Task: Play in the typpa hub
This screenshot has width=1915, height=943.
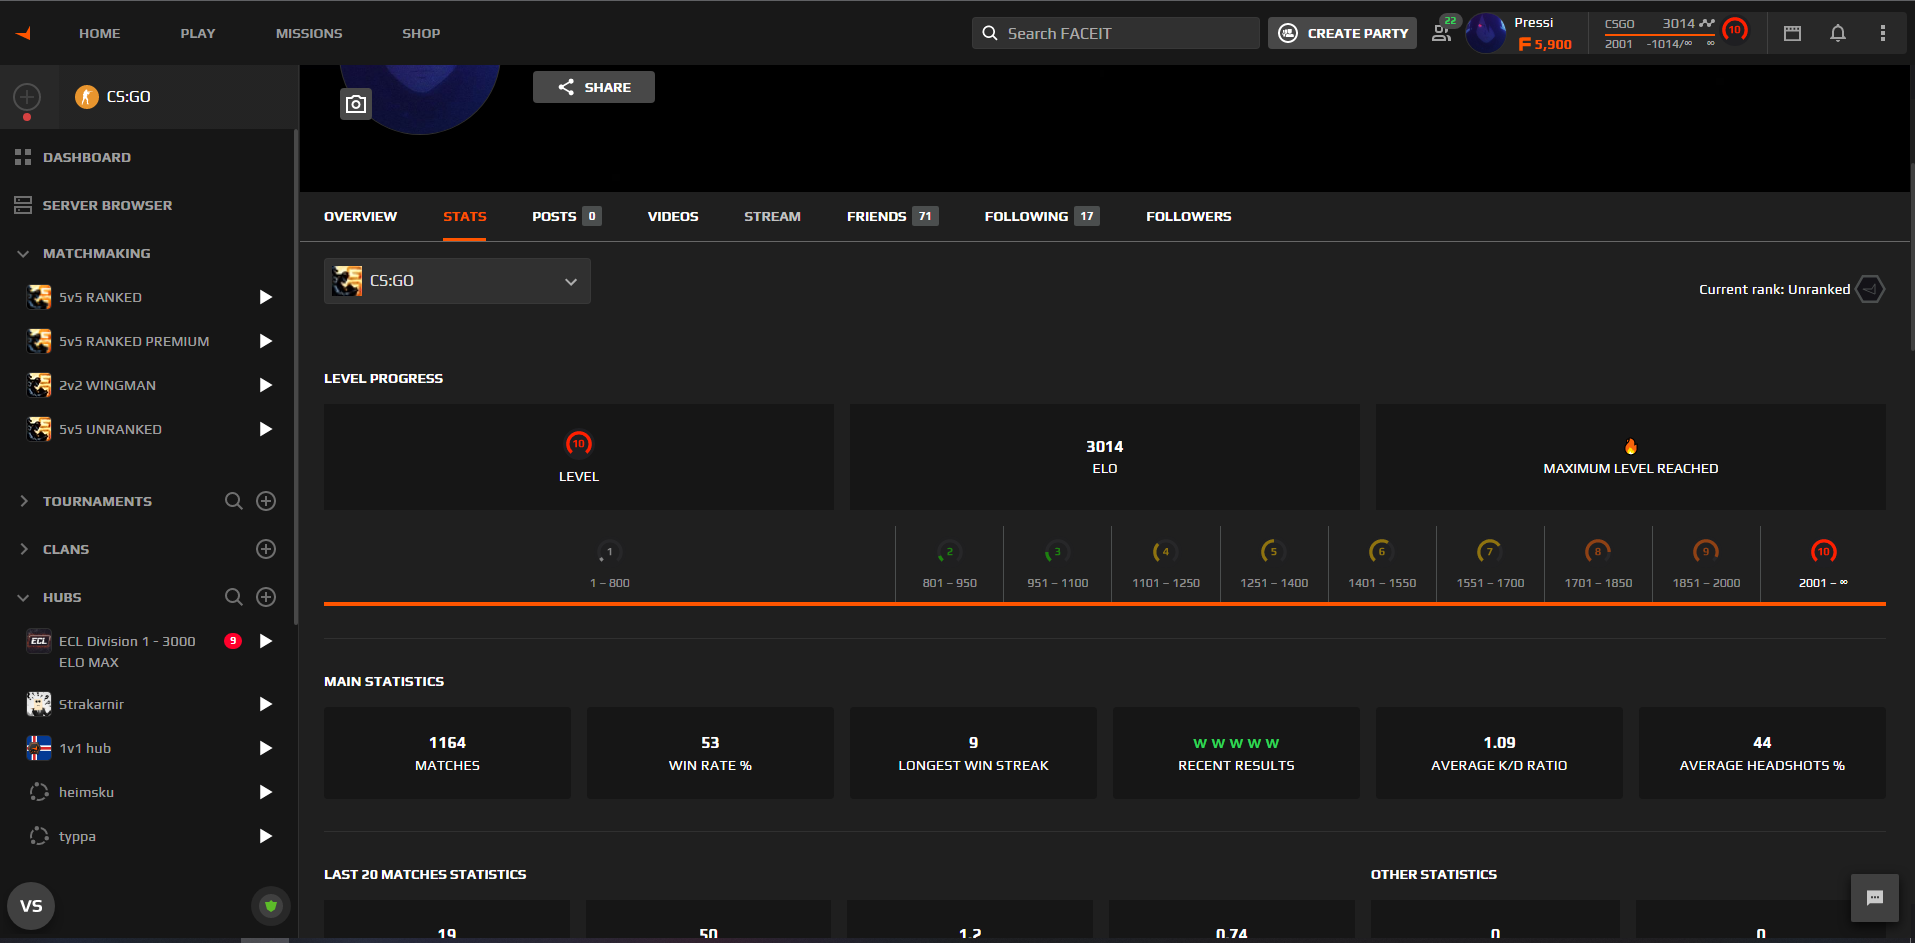Action: point(266,836)
